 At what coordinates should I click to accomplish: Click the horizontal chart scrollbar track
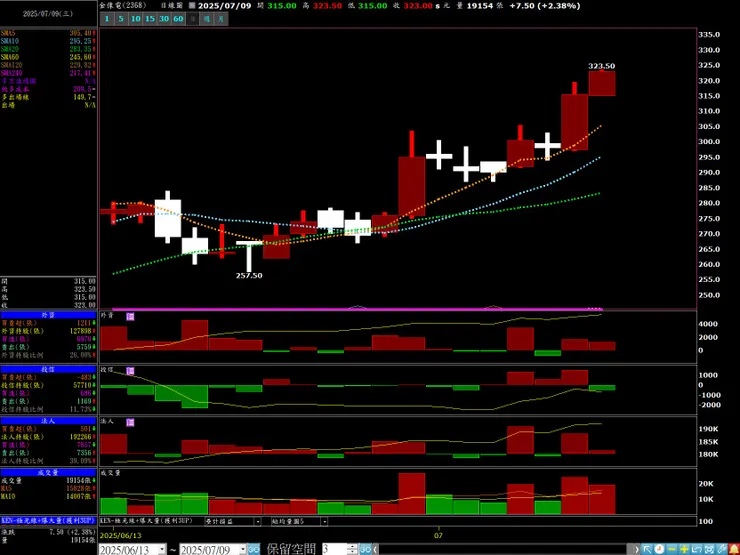pyautogui.click(x=505, y=549)
